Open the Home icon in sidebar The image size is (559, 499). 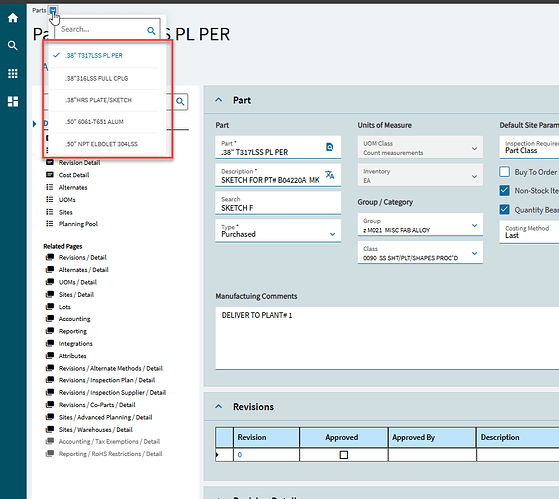[13, 17]
